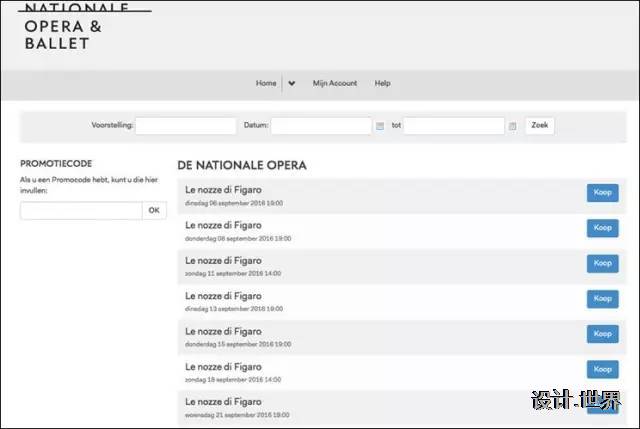Click the 'Datum:' label
This screenshot has height=429, width=640.
click(256, 125)
